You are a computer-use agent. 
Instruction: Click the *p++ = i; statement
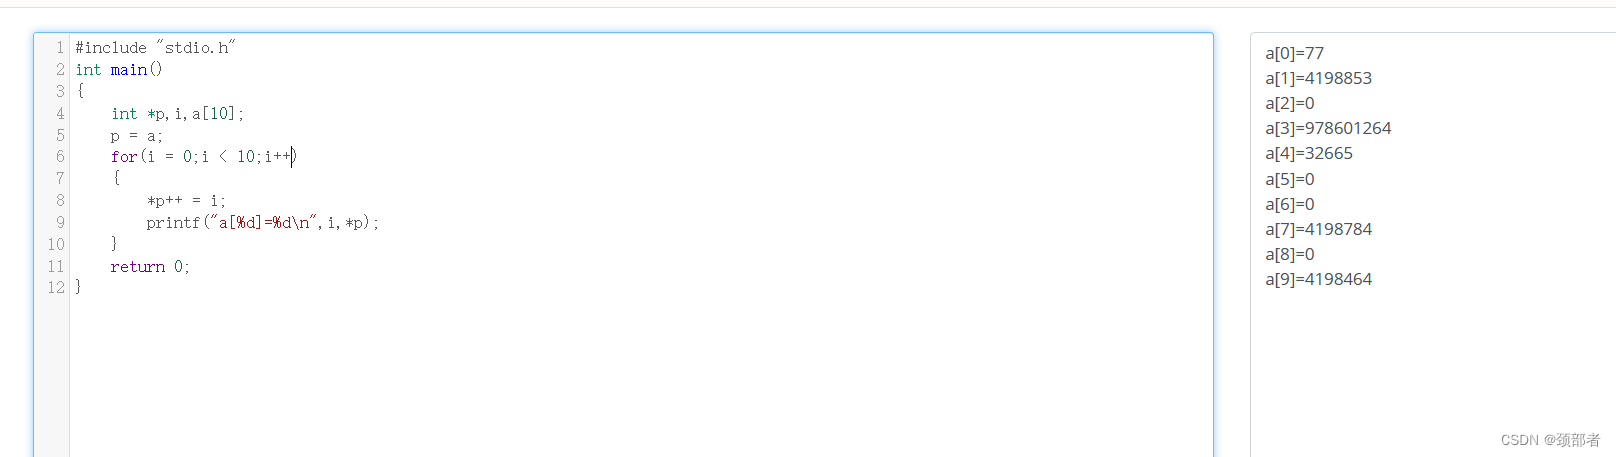click(x=186, y=201)
